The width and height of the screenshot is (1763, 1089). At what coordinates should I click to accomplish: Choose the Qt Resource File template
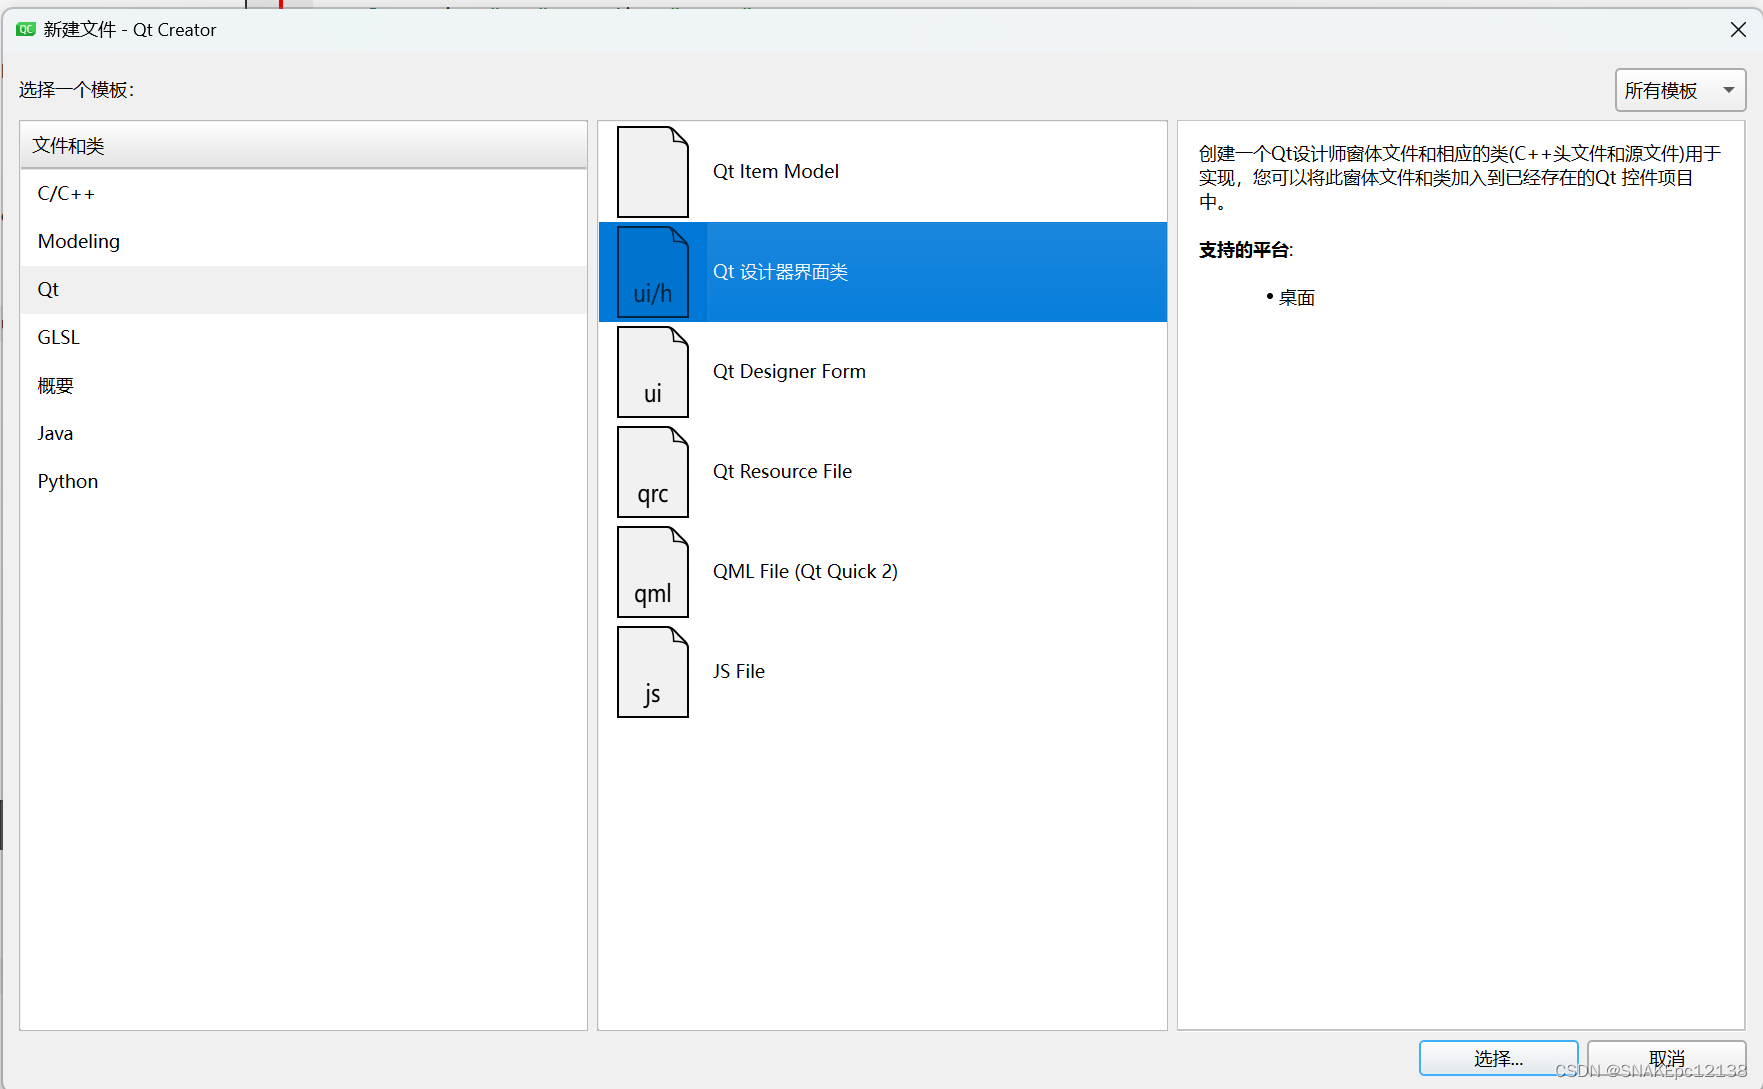click(882, 472)
